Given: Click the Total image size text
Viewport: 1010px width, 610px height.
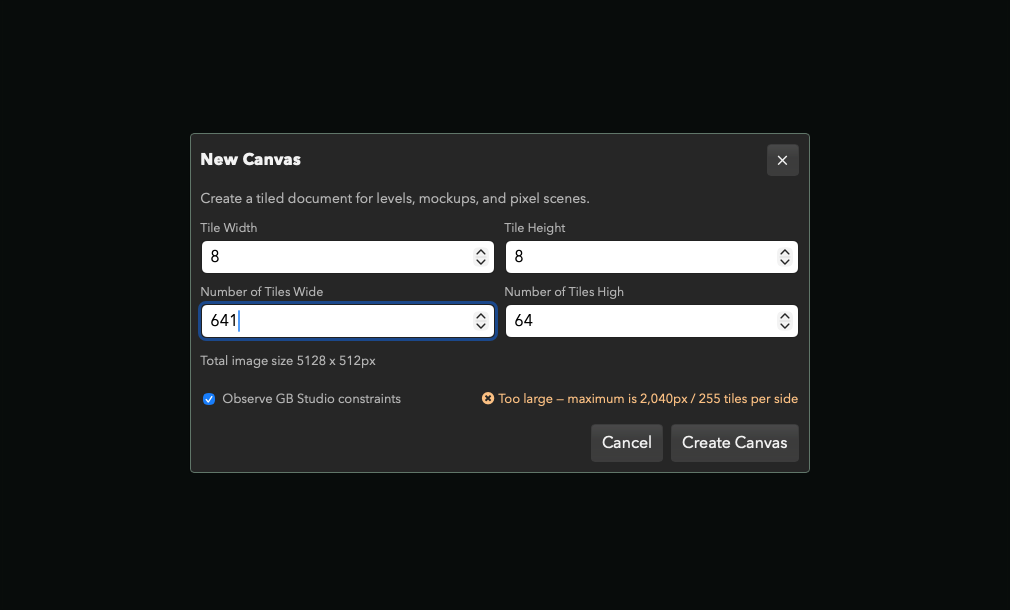Looking at the screenshot, I should pyautogui.click(x=288, y=361).
